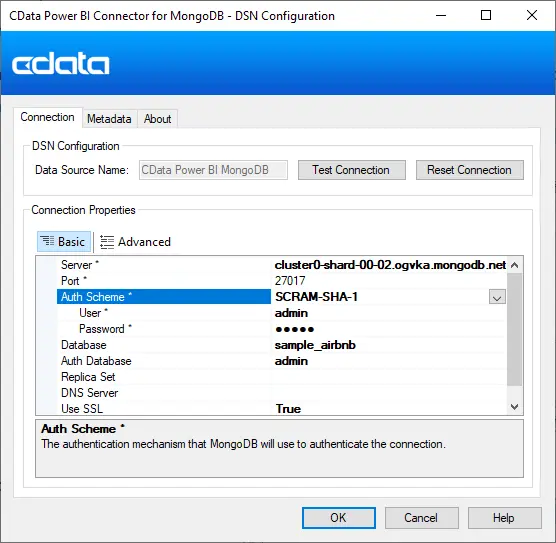The height and width of the screenshot is (543, 556).
Task: Open Help for the DSN dialog
Action: point(504,518)
